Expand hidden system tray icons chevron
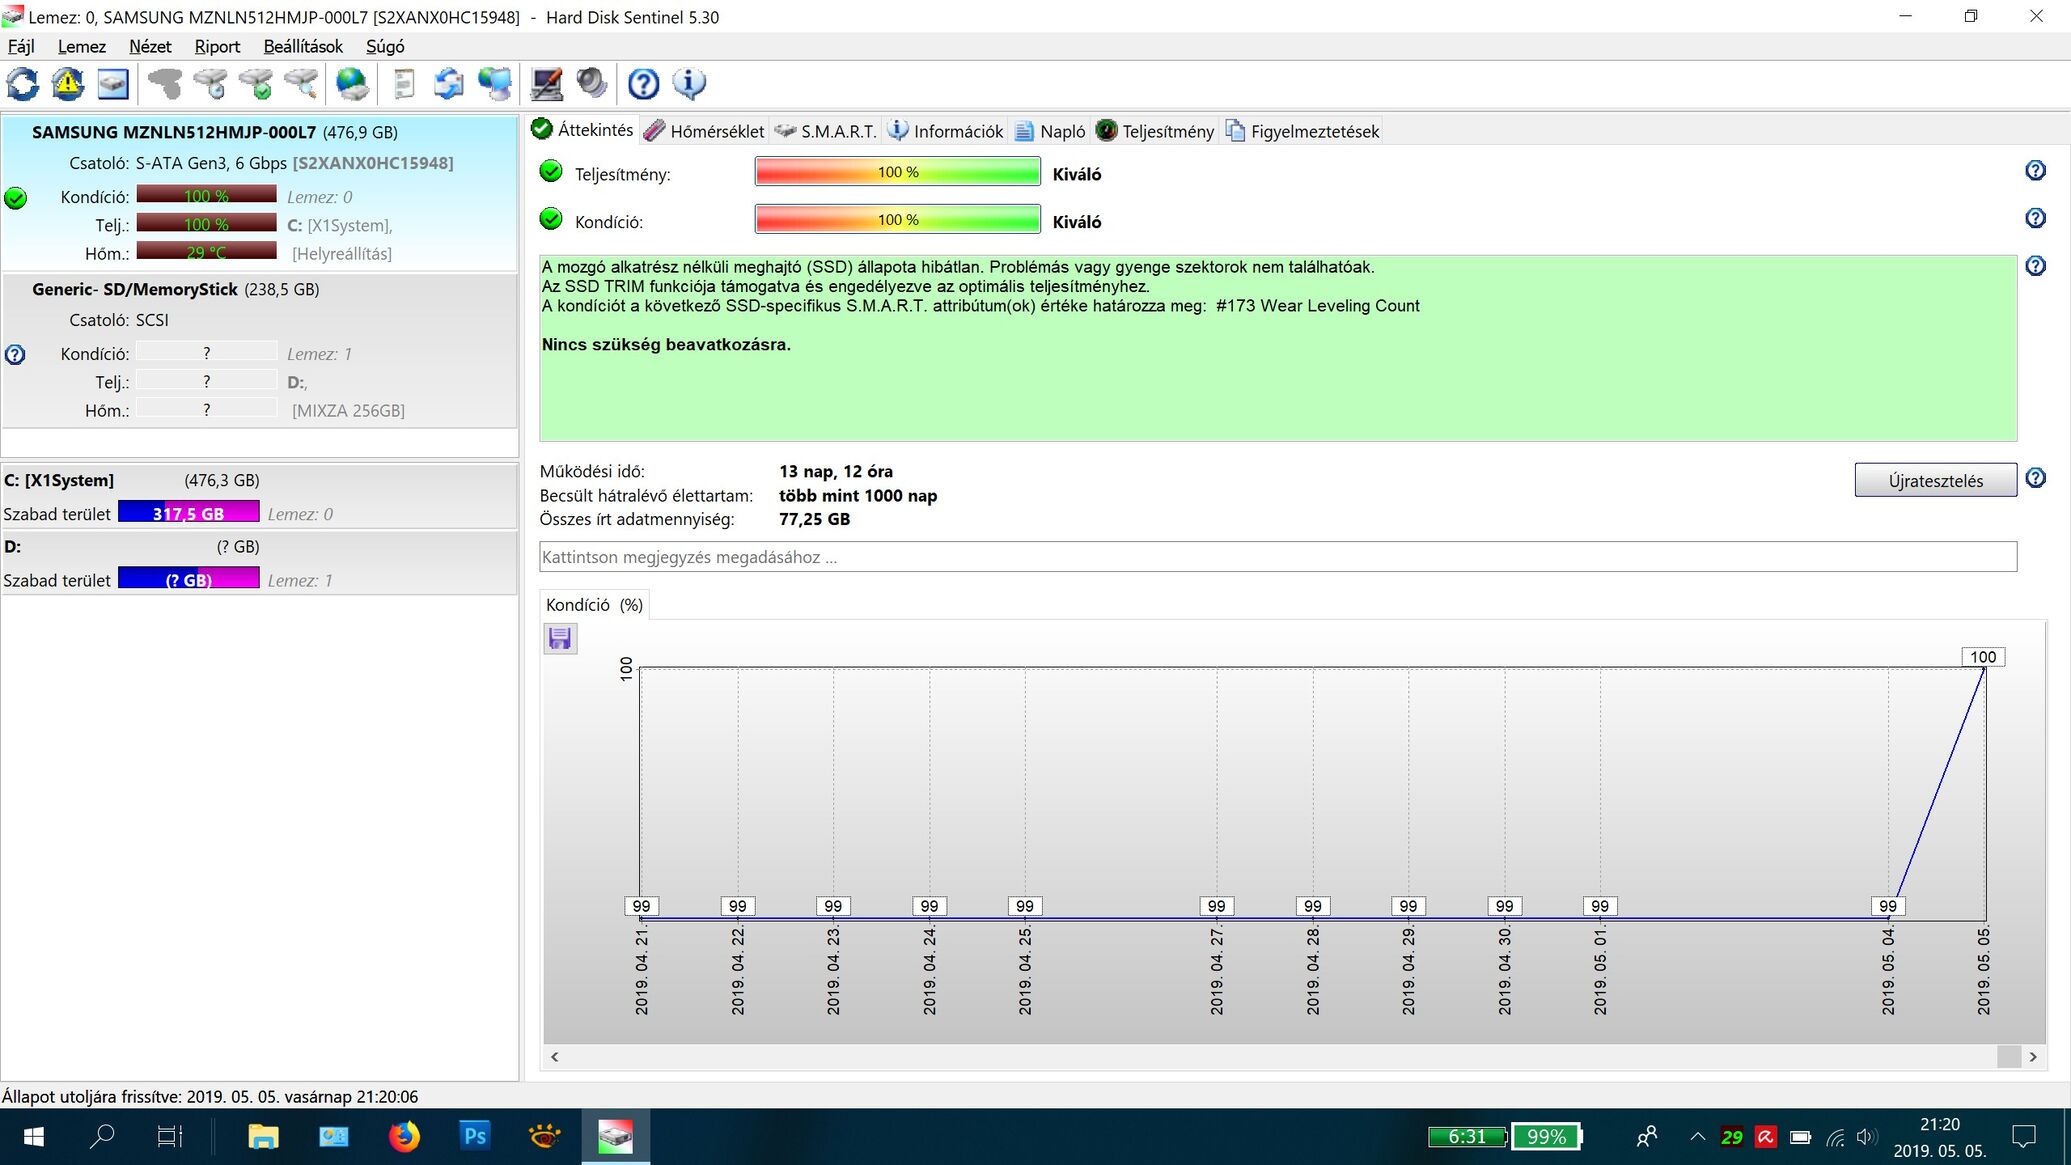2071x1165 pixels. point(1697,1137)
